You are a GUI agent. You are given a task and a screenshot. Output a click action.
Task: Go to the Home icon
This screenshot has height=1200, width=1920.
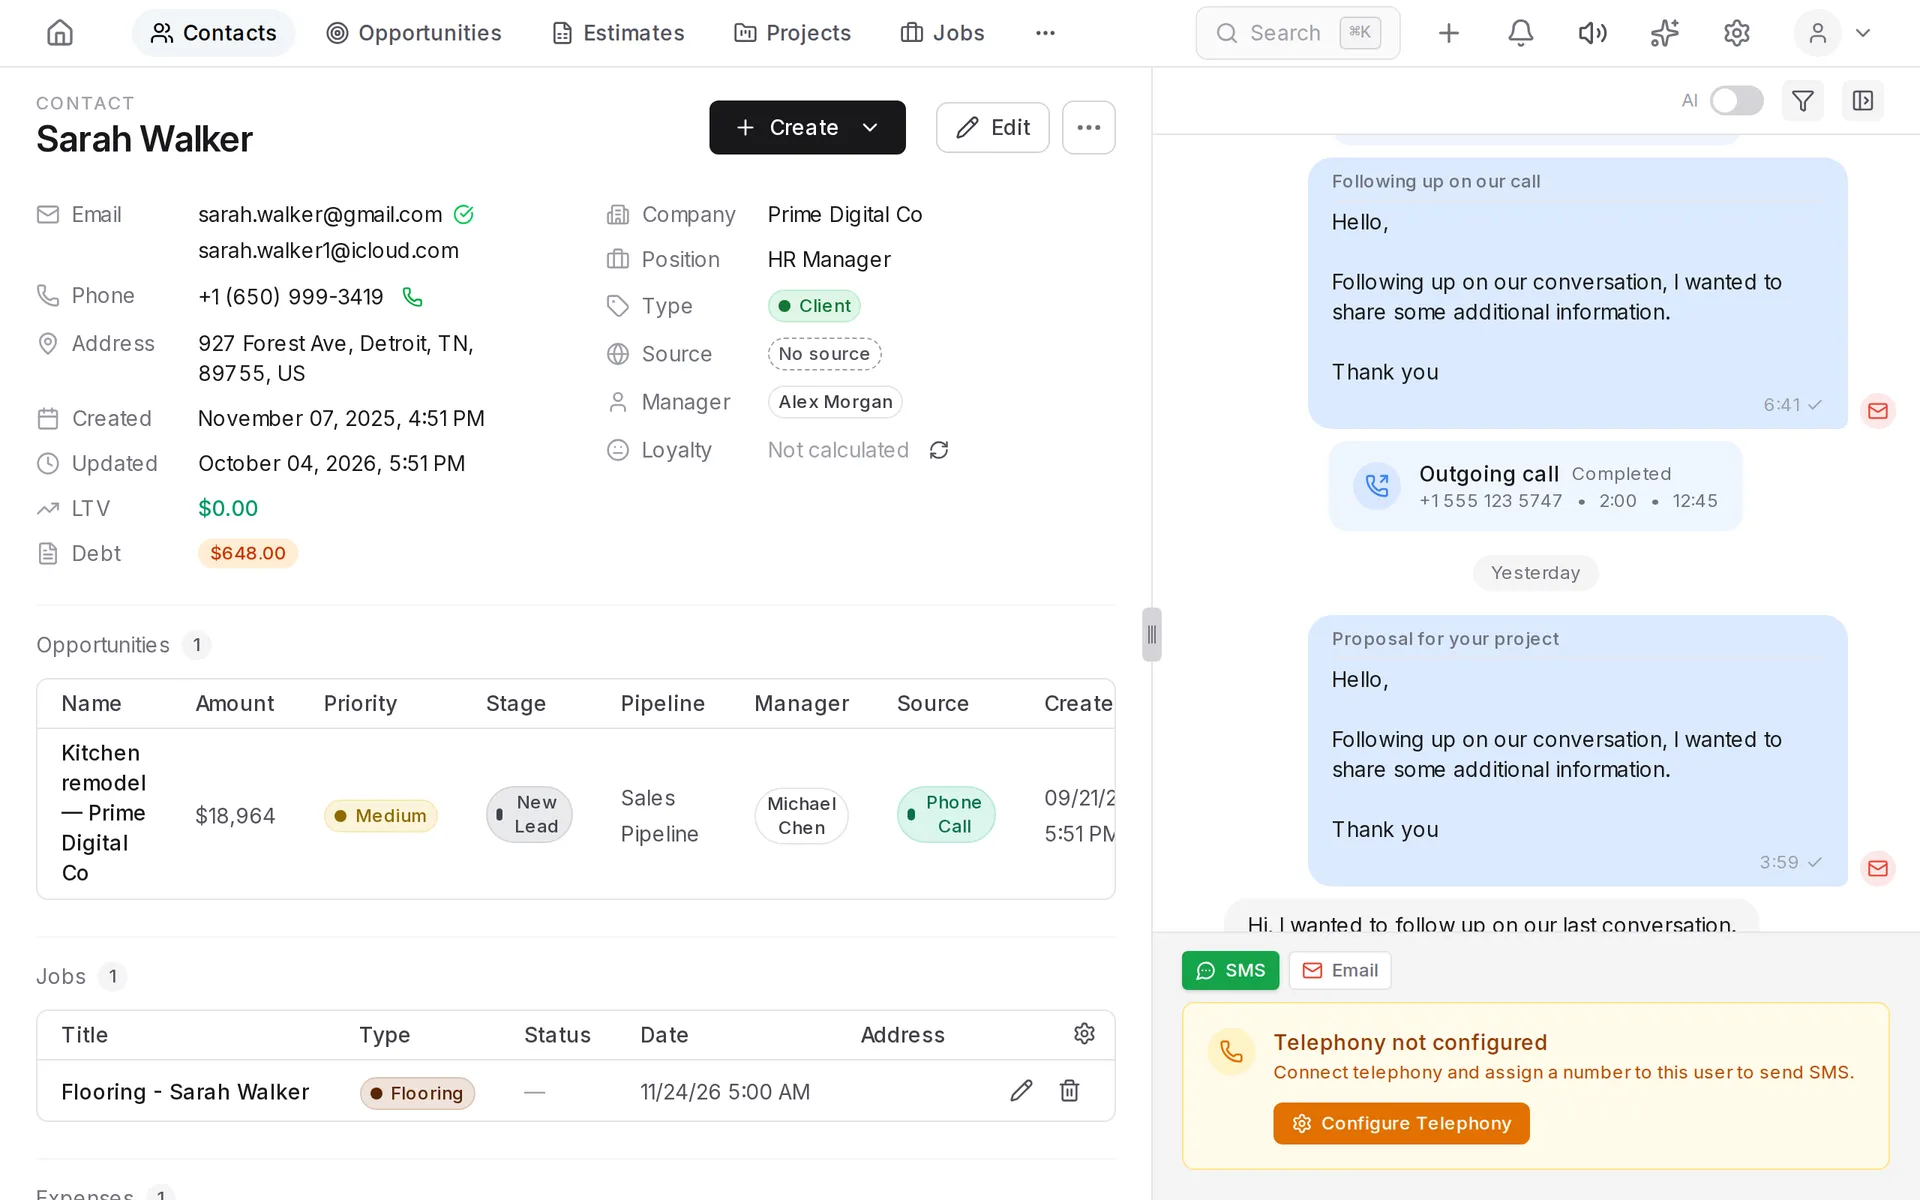(60, 33)
